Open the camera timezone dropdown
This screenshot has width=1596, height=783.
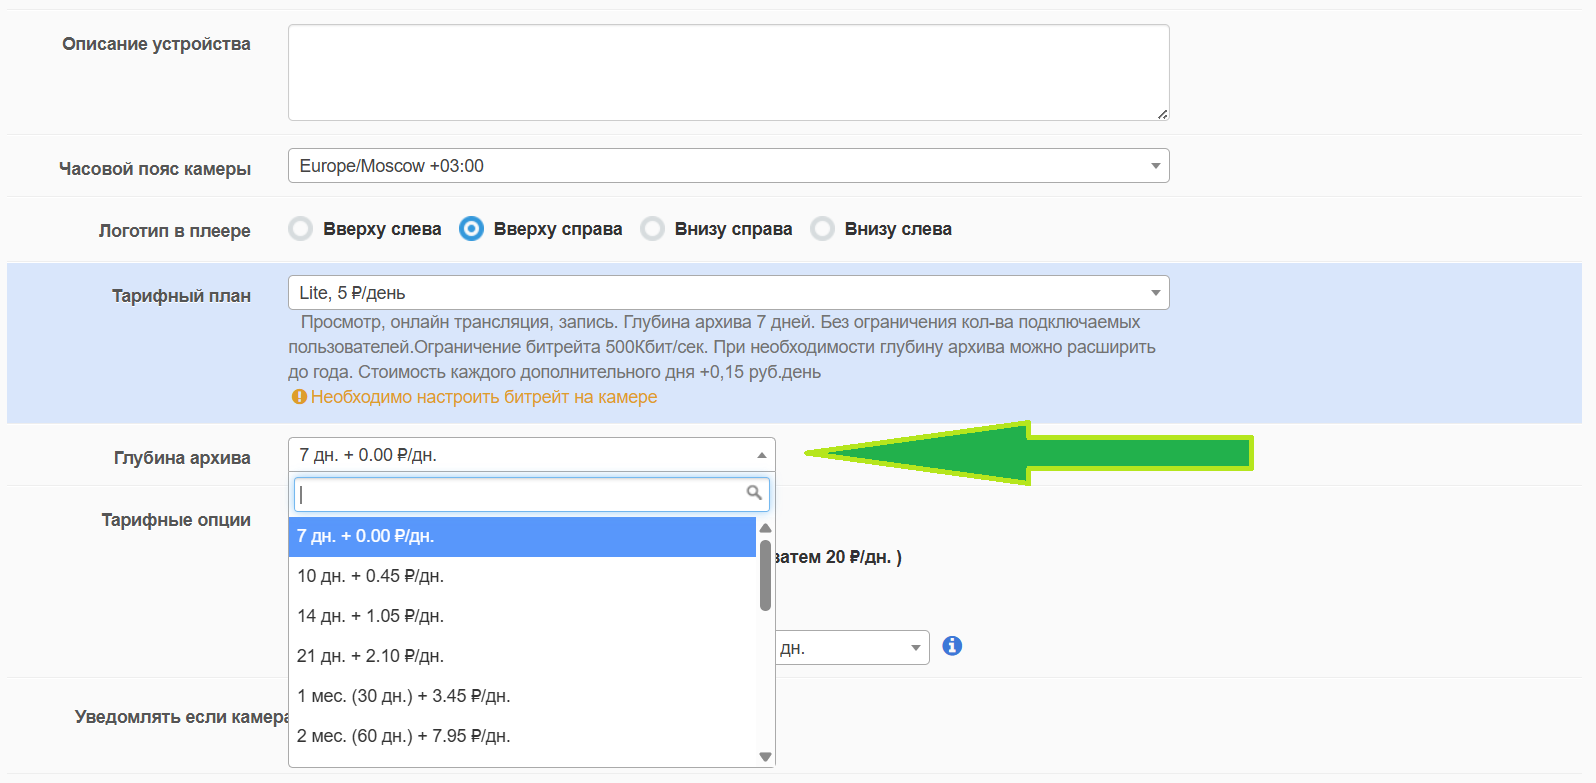[728, 166]
